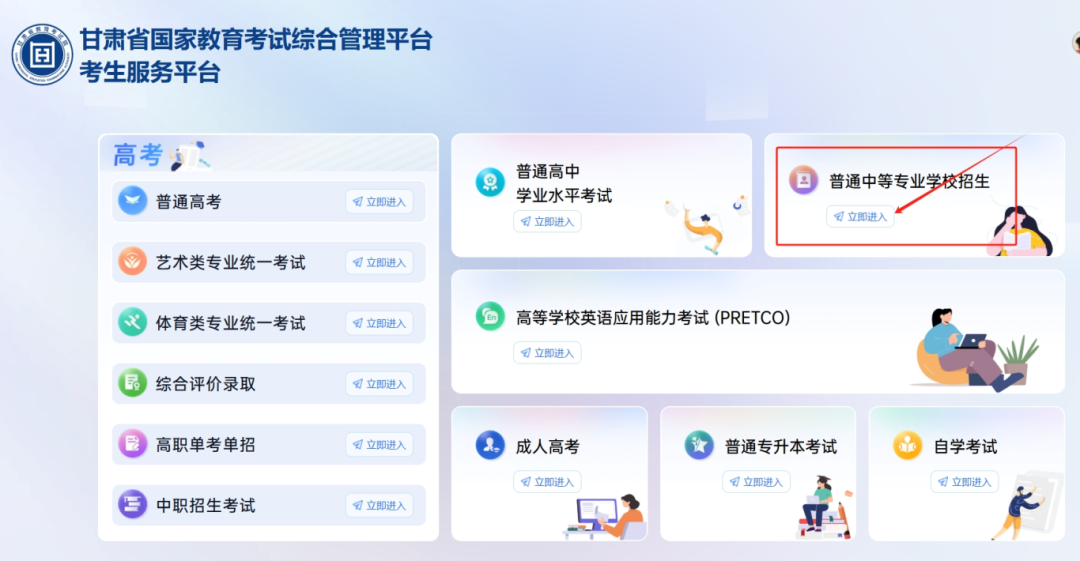Click the 普通专升本考试 title text
1080x561 pixels.
coord(780,447)
